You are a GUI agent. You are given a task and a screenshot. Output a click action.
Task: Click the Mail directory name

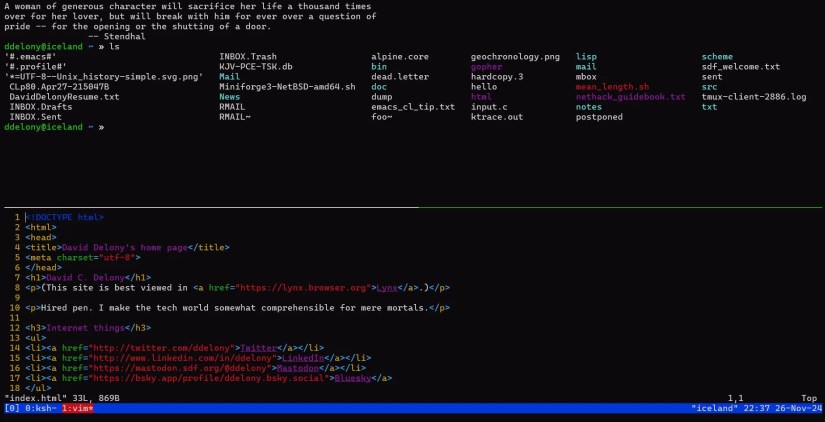point(229,77)
